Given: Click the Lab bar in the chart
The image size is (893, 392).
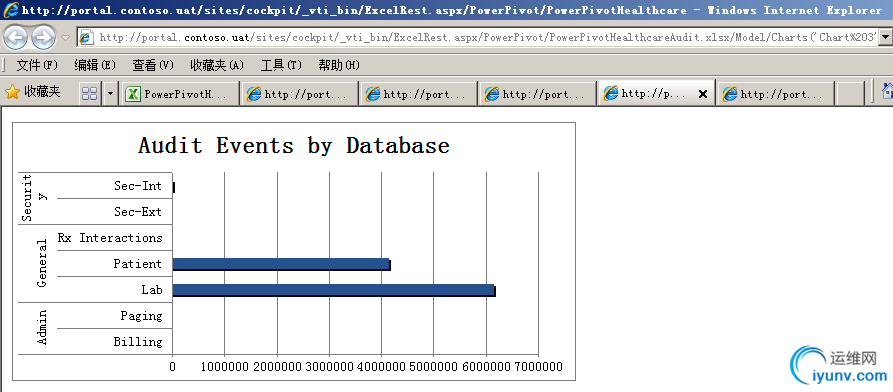Looking at the screenshot, I should [334, 290].
